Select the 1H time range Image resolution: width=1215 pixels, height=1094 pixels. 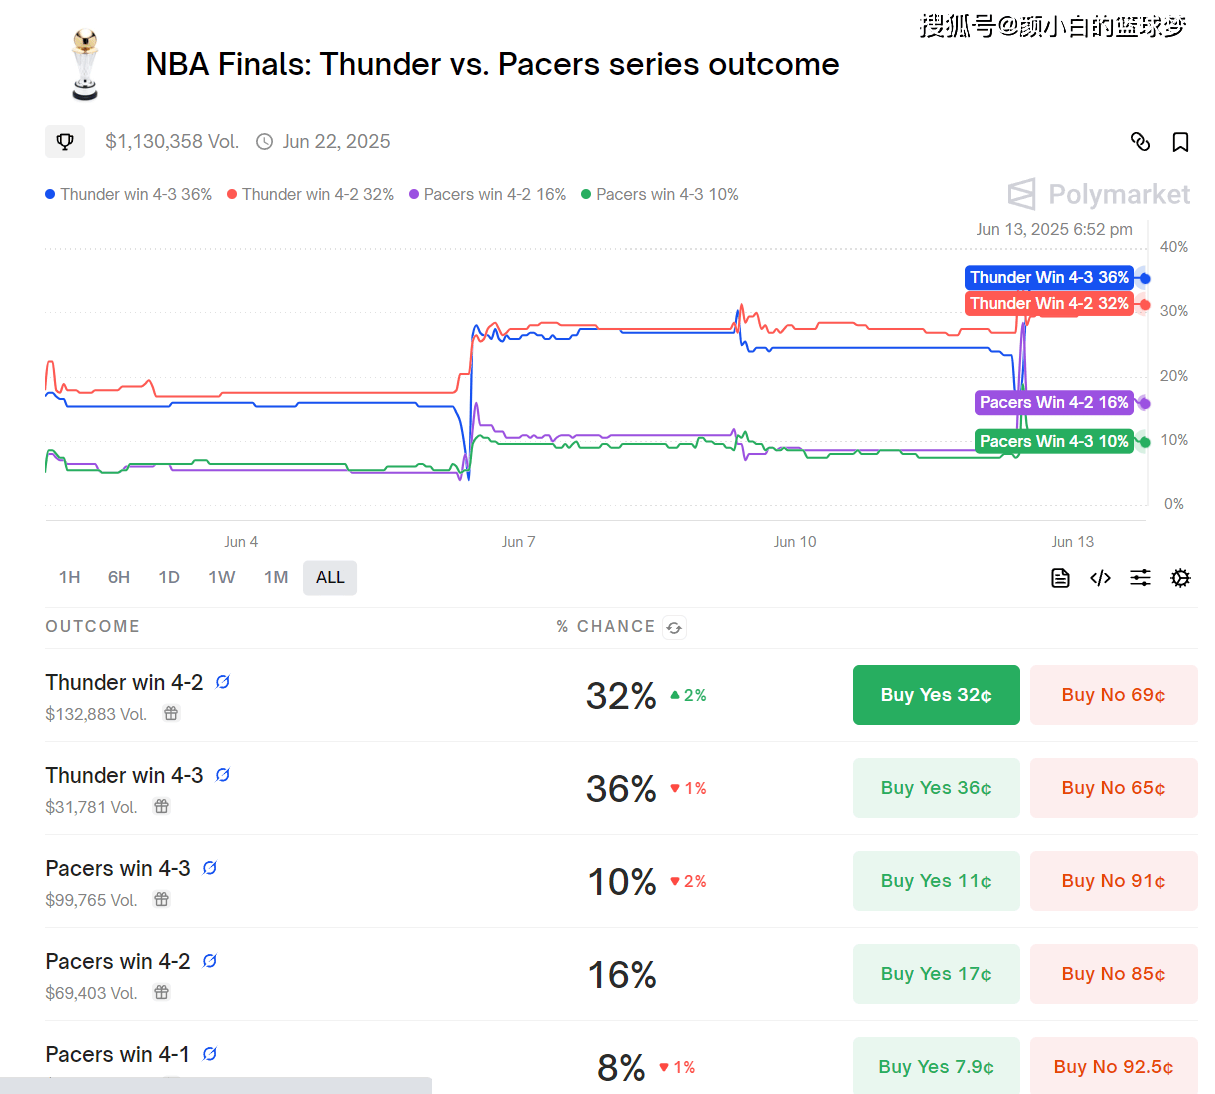tap(69, 578)
